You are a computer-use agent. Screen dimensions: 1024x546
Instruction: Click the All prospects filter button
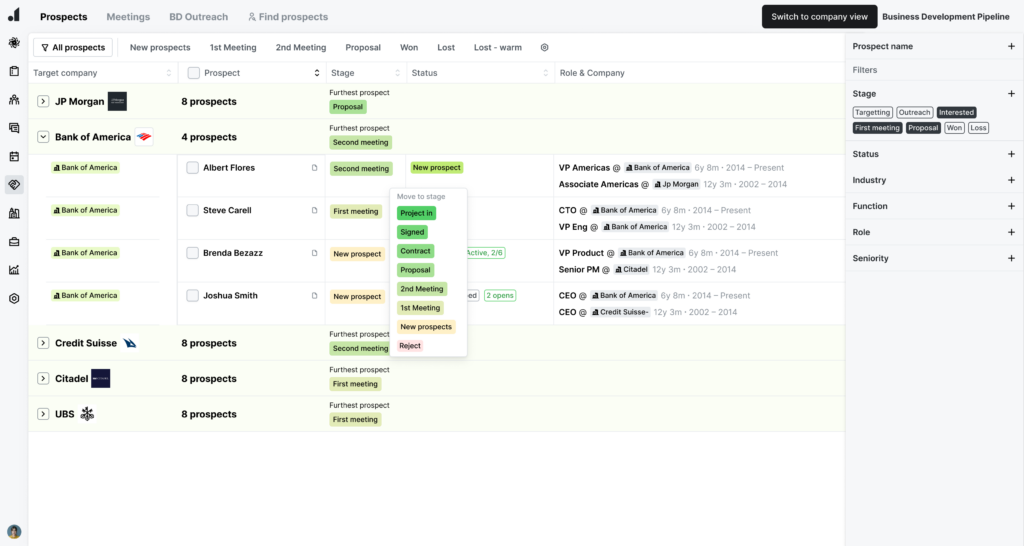pos(73,48)
